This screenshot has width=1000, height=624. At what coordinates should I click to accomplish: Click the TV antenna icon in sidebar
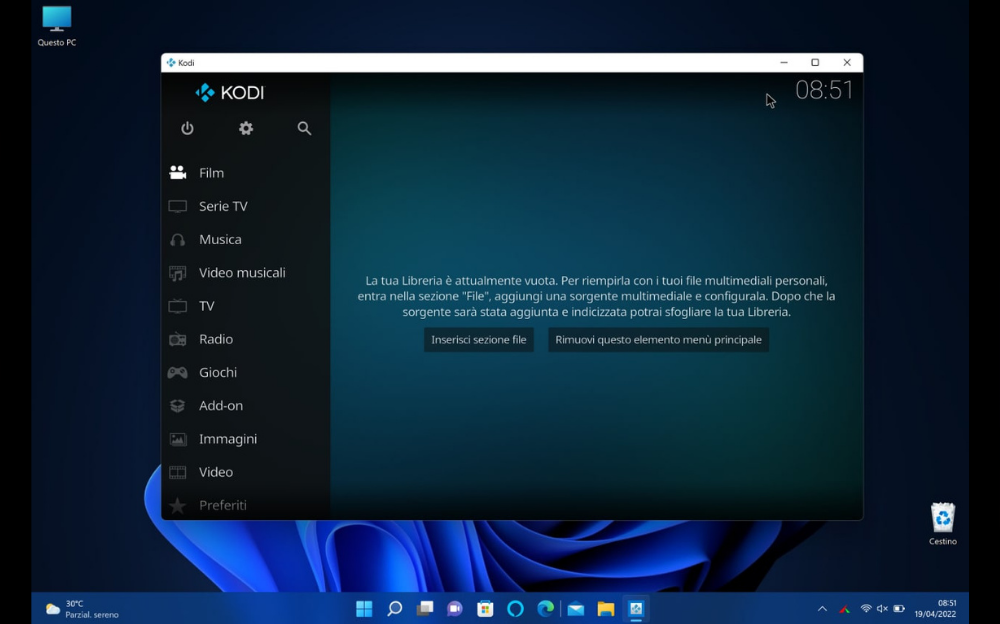(x=177, y=306)
